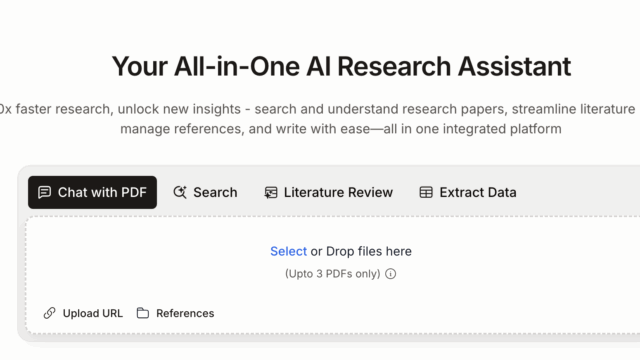
Task: Click the Literature Review tab icon
Action: [x=271, y=192]
